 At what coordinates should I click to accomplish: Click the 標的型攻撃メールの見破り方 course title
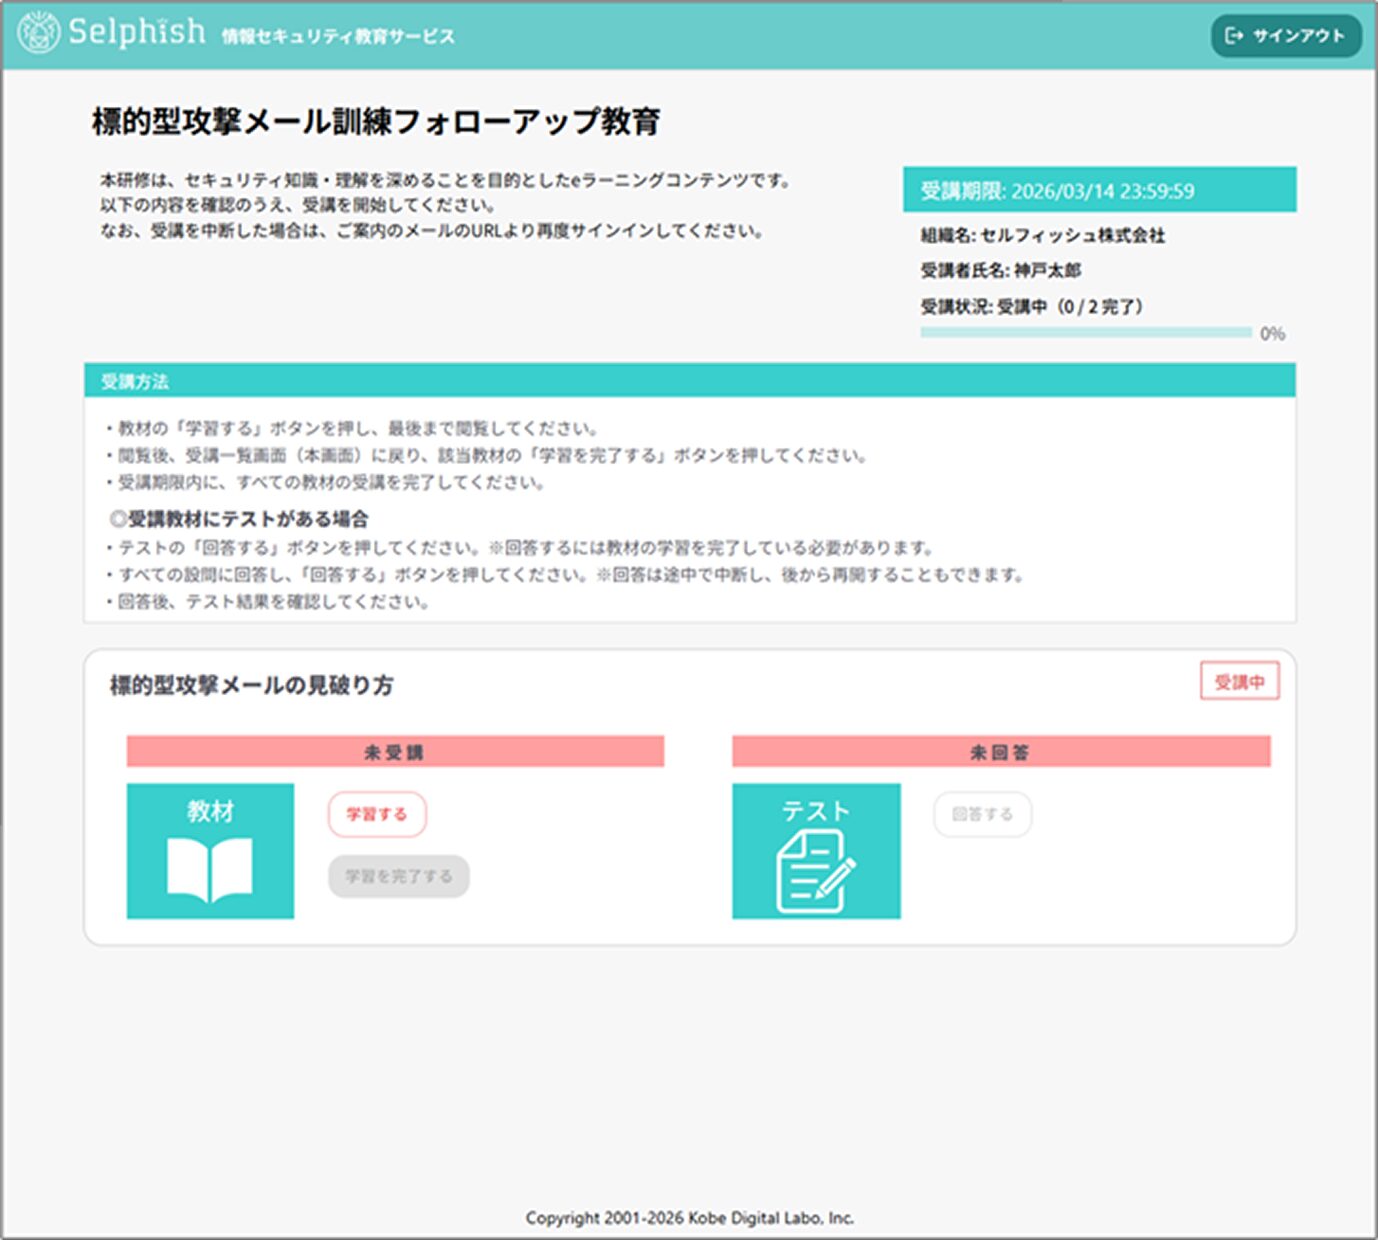[x=252, y=685]
